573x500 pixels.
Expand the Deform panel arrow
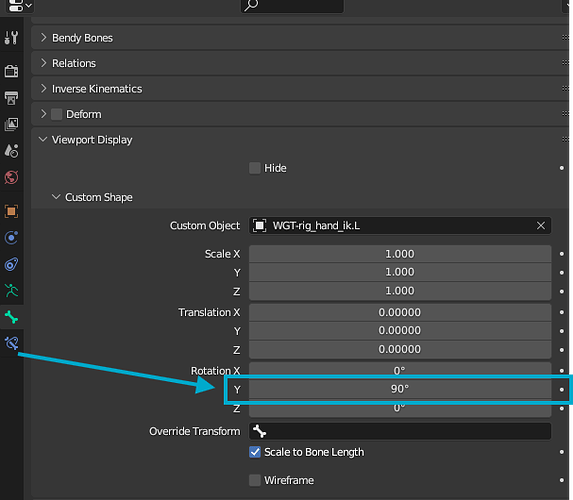click(43, 114)
